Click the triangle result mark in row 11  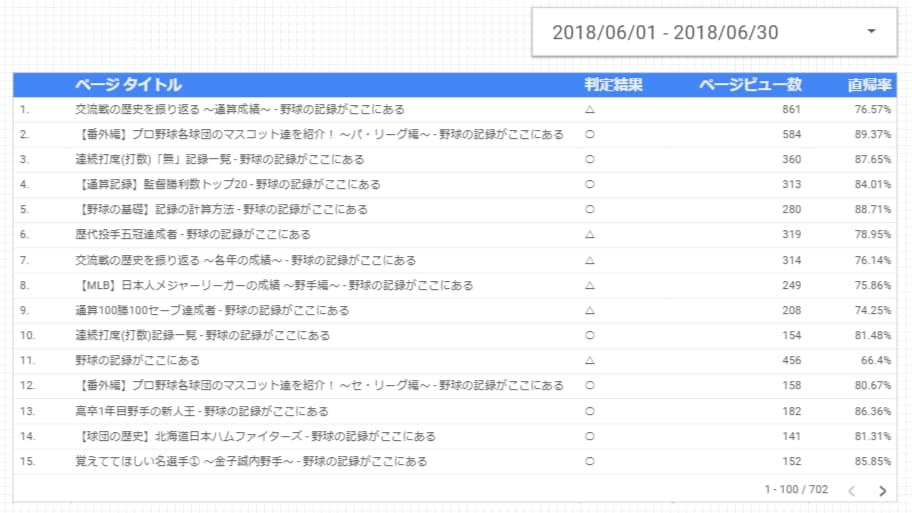tap(590, 360)
